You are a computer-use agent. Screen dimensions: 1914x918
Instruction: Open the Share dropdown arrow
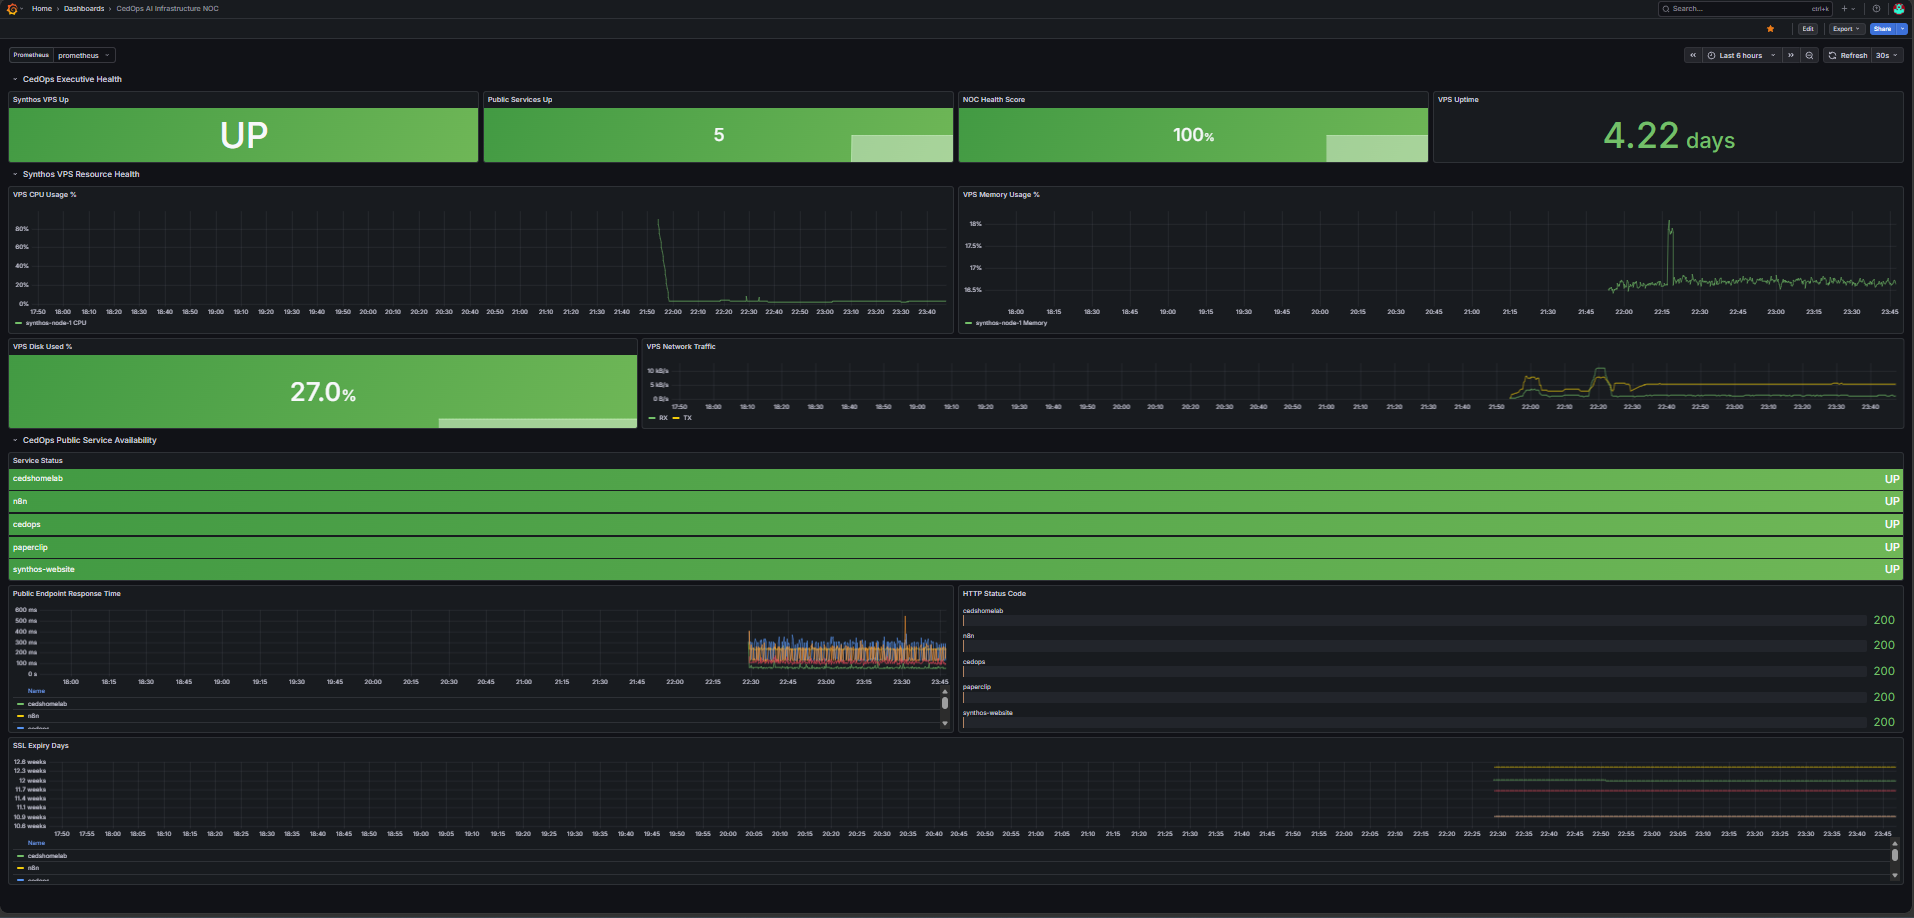coord(1902,29)
